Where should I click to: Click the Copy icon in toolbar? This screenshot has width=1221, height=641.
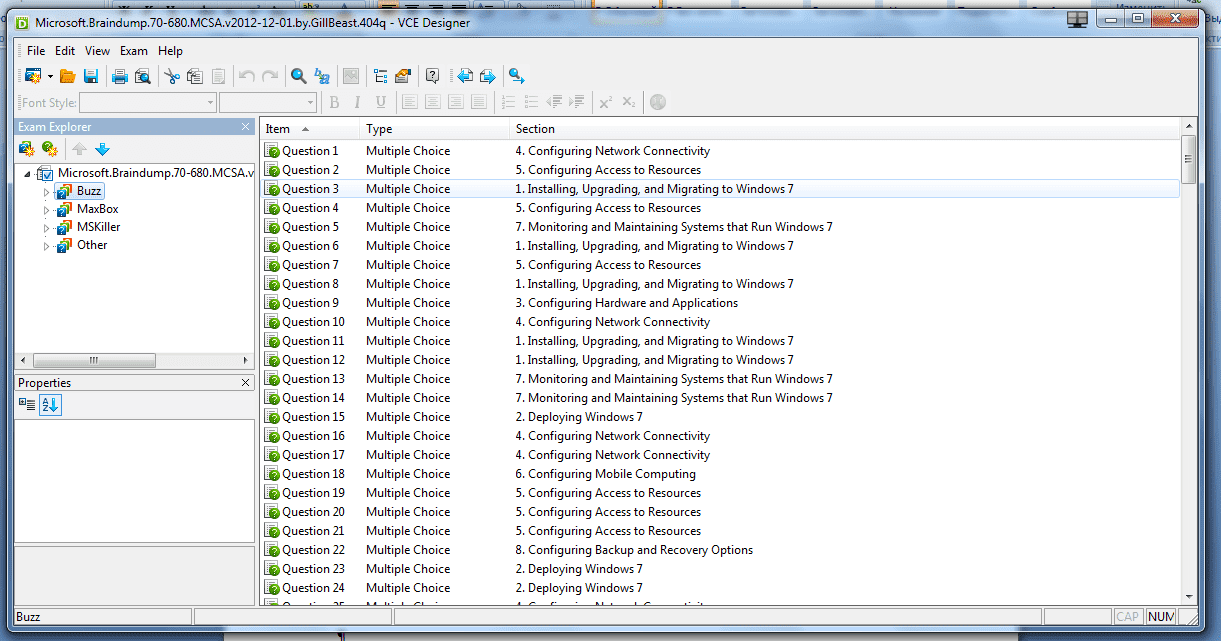pyautogui.click(x=195, y=76)
